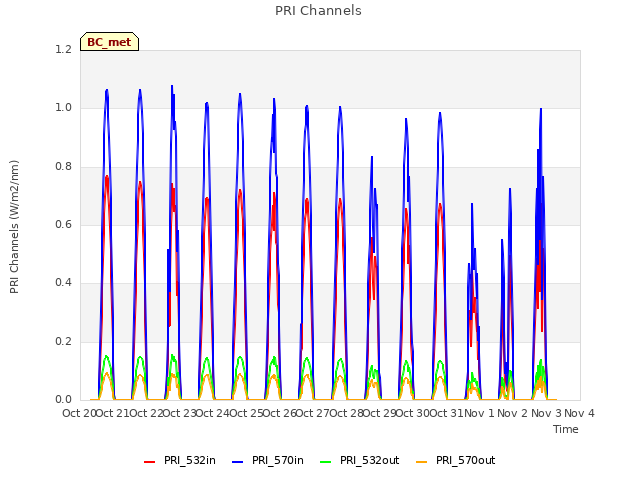Click the Time x-axis title
The height and width of the screenshot is (480, 640).
point(566,429)
